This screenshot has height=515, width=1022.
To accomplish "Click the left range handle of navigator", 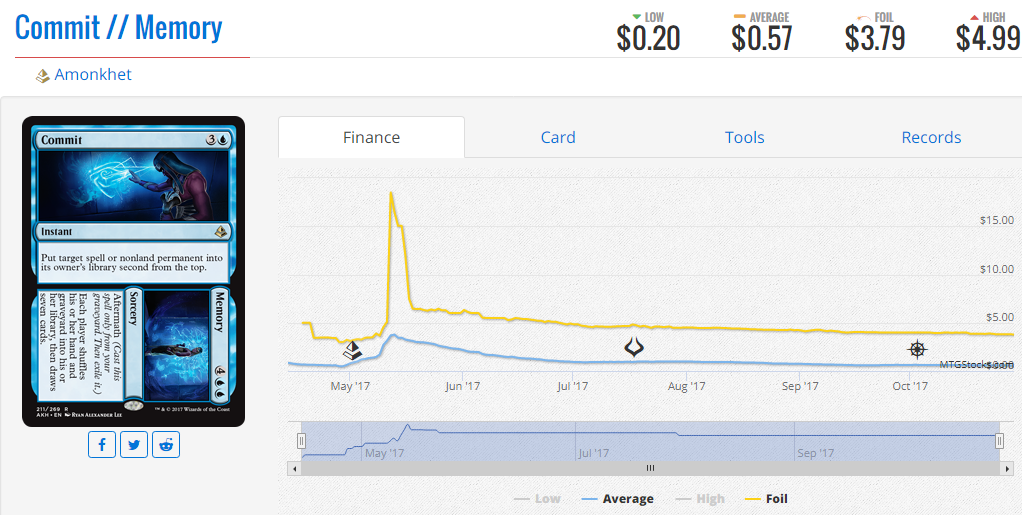I will pos(301,441).
